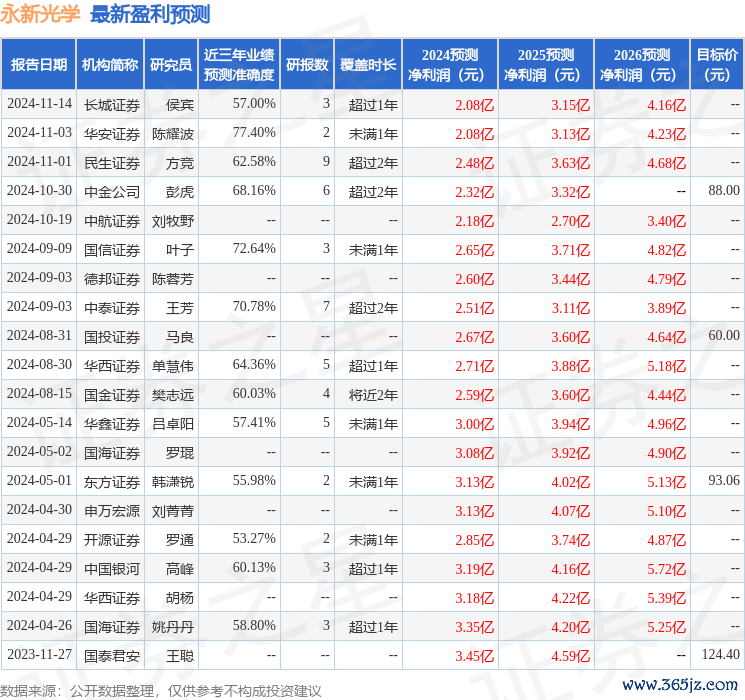Click 国泰君安 institution cell
This screenshot has height=700, width=745.
(112, 656)
